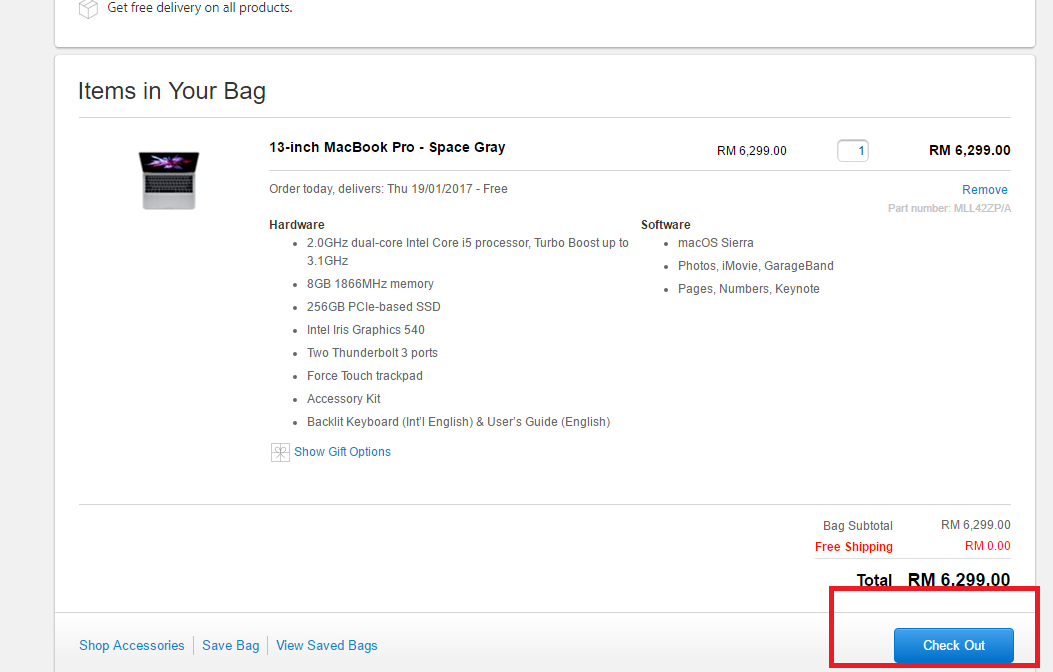Click the Accessory Kit spec
1053x672 pixels.
pyautogui.click(x=343, y=399)
